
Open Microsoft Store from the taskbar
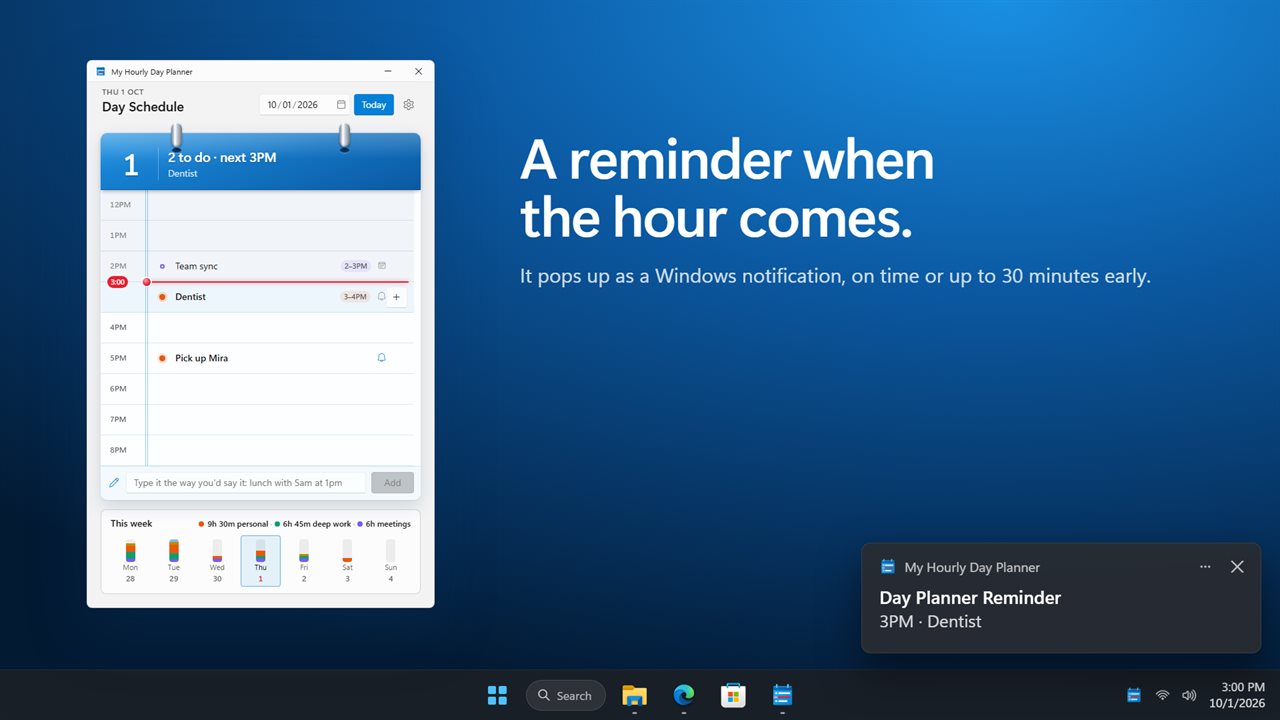coord(733,695)
